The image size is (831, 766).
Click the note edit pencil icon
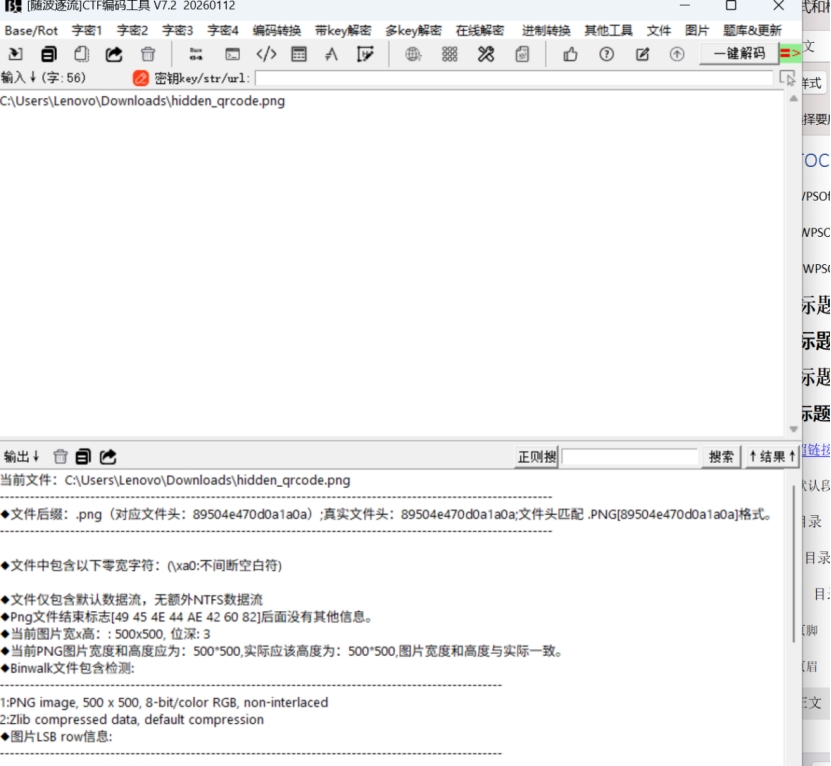click(x=642, y=54)
